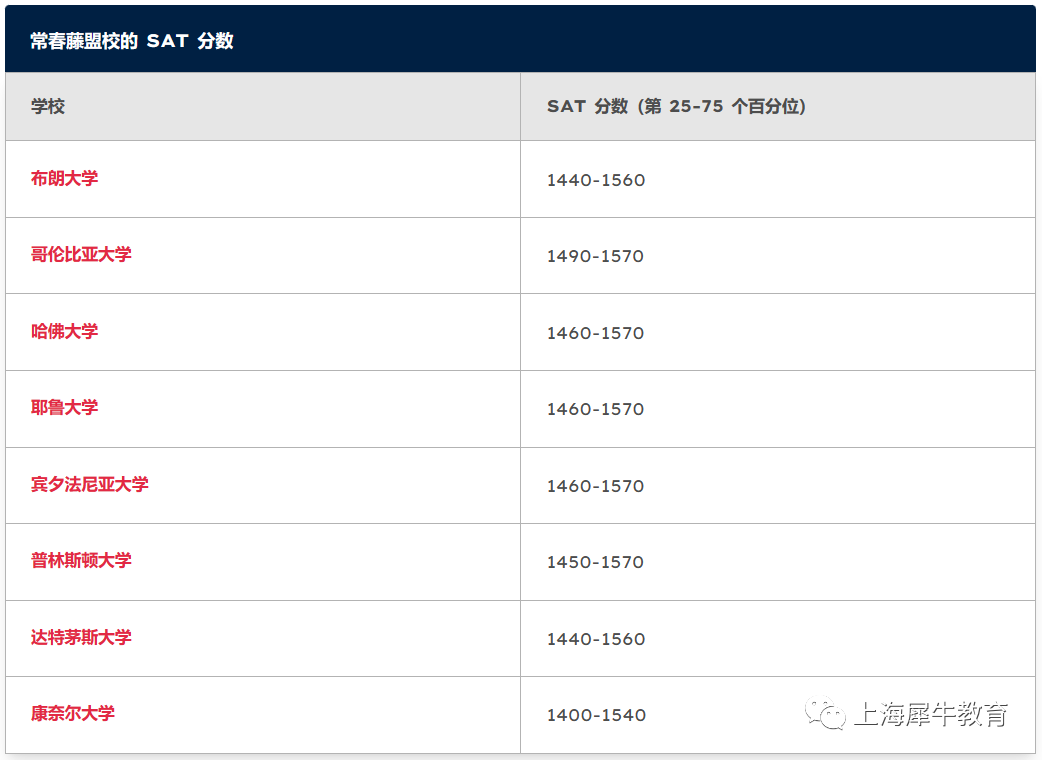Click the 上海犀牛教育 watermark text
The width and height of the screenshot is (1042, 760).
[931, 714]
